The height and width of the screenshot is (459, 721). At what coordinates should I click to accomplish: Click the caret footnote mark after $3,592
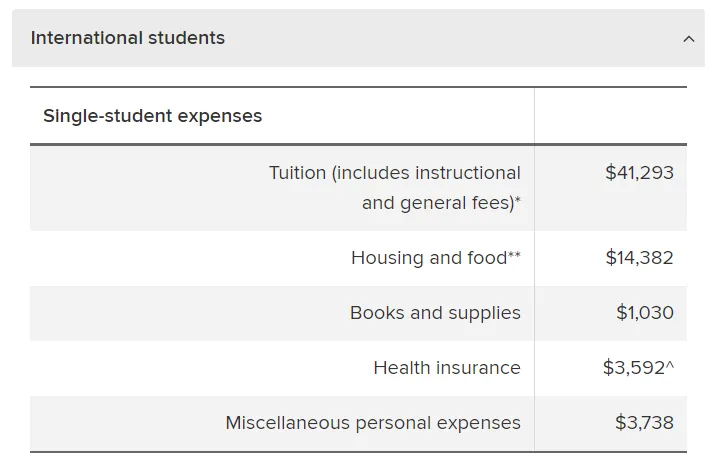(x=670, y=366)
